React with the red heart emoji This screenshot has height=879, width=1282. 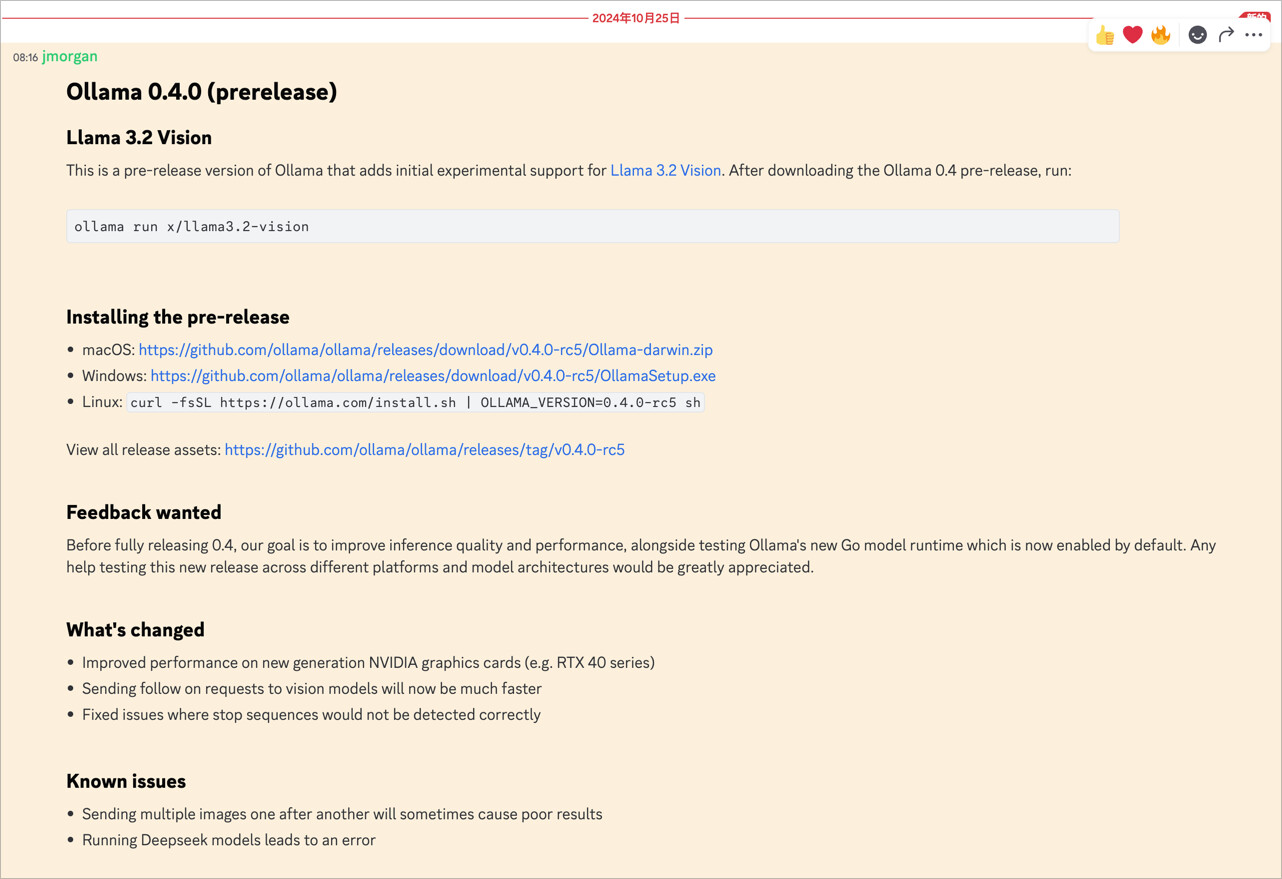coord(1132,35)
